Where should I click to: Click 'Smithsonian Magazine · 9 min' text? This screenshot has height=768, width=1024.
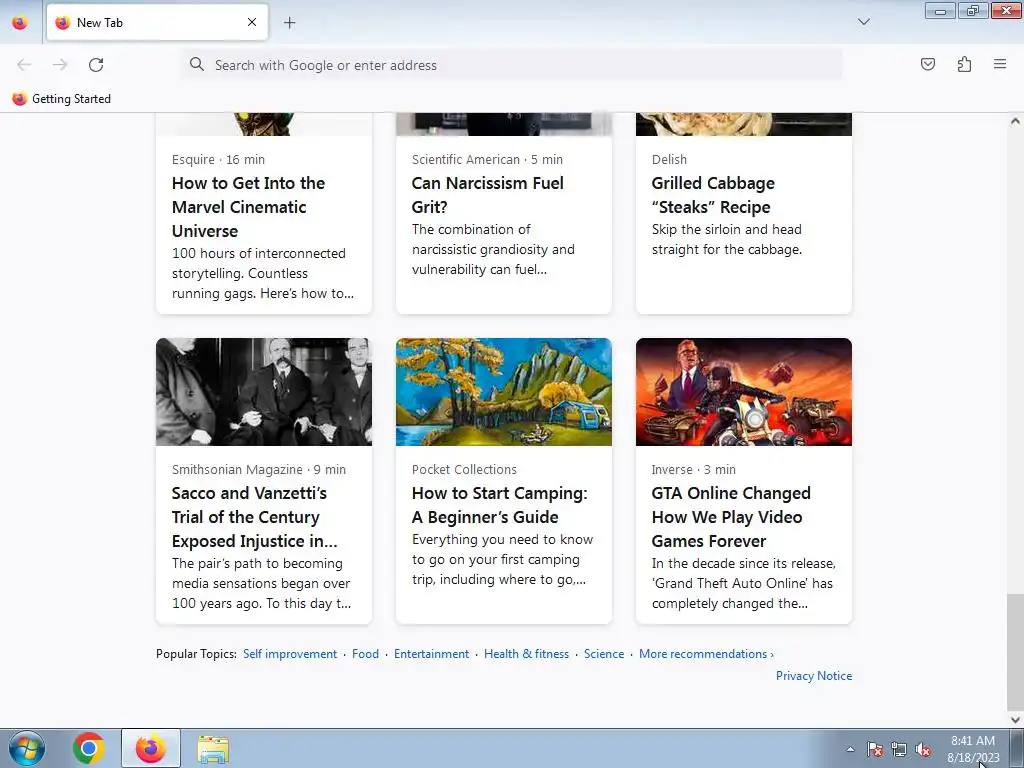point(259,470)
